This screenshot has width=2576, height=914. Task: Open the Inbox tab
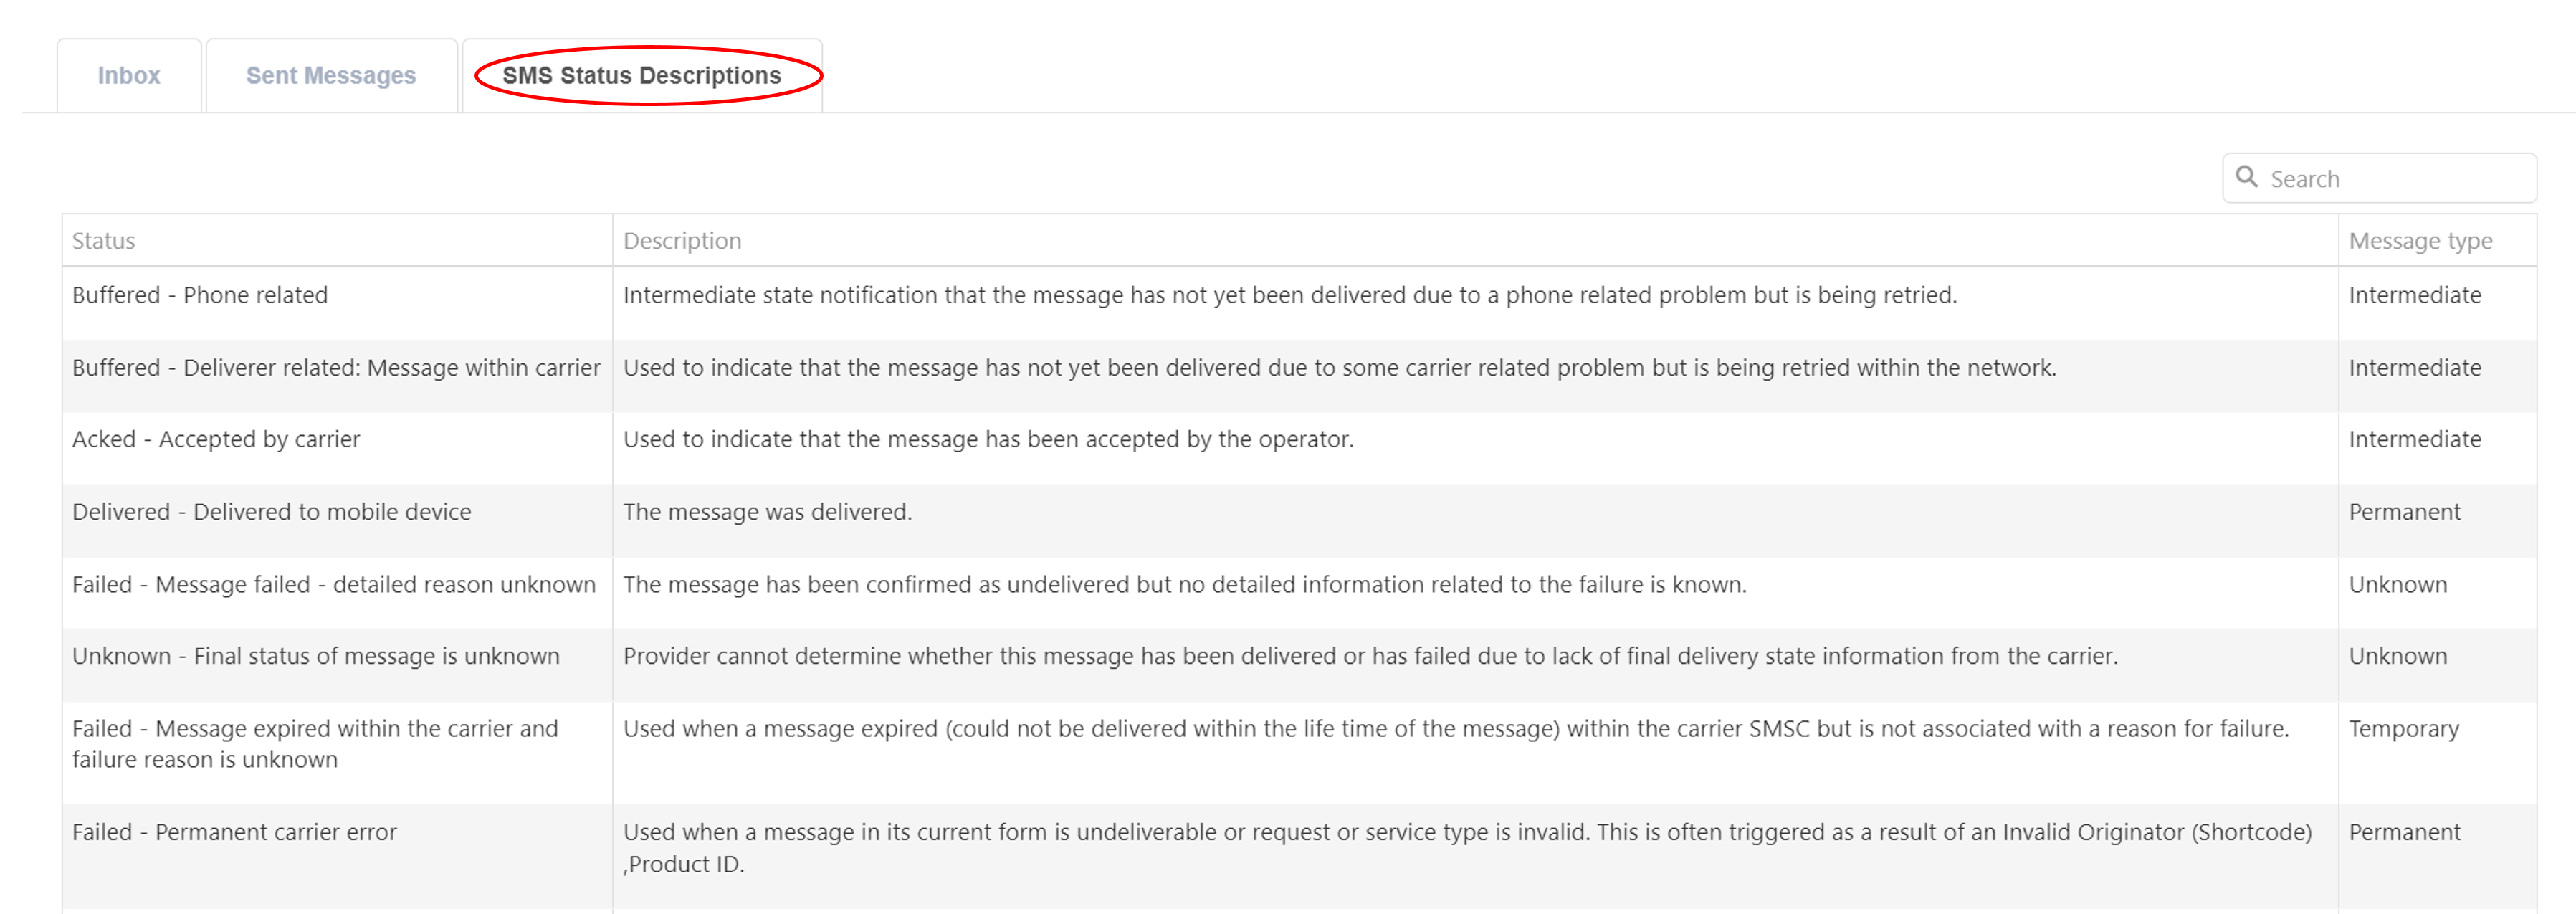129,76
